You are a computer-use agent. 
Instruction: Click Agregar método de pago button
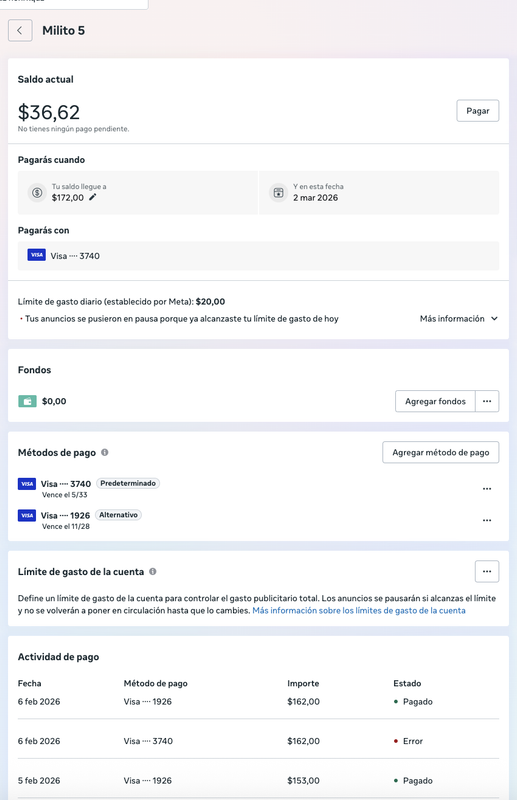click(x=440, y=452)
